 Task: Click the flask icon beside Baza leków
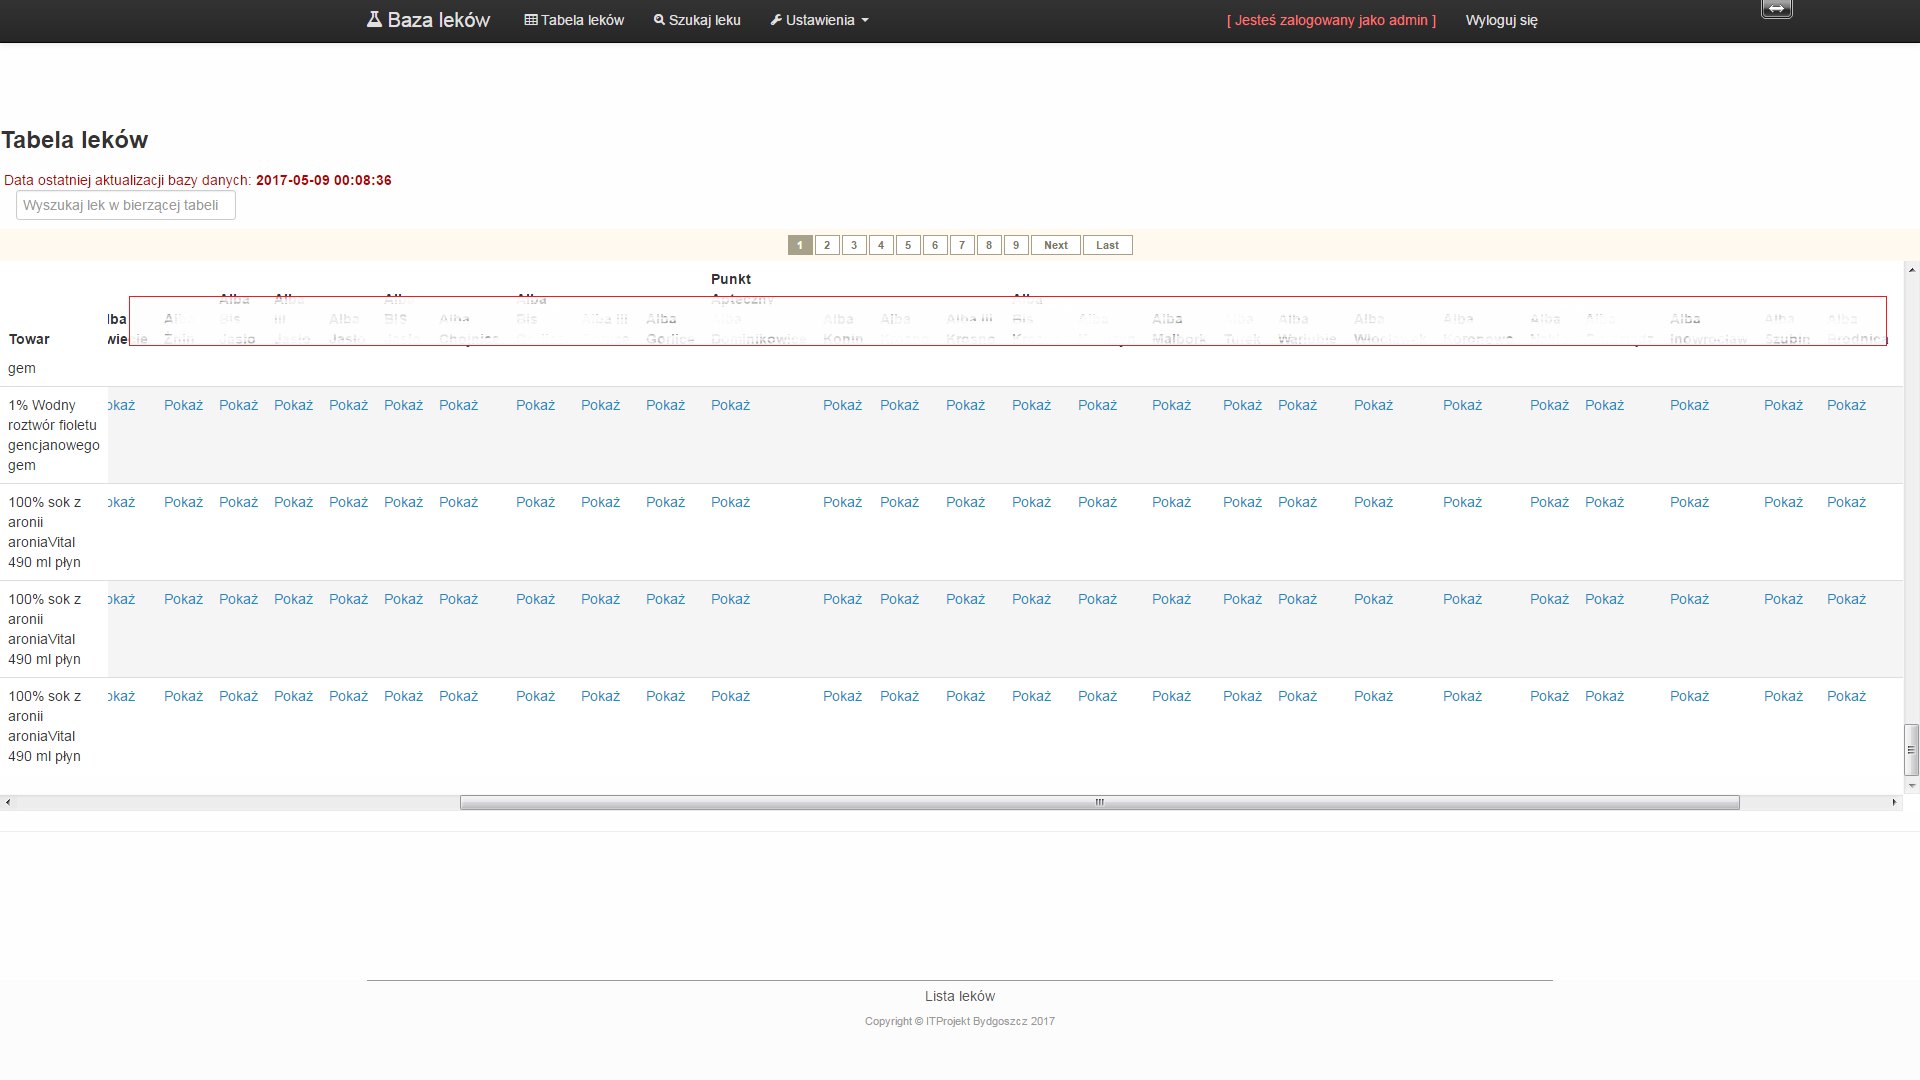click(x=374, y=19)
